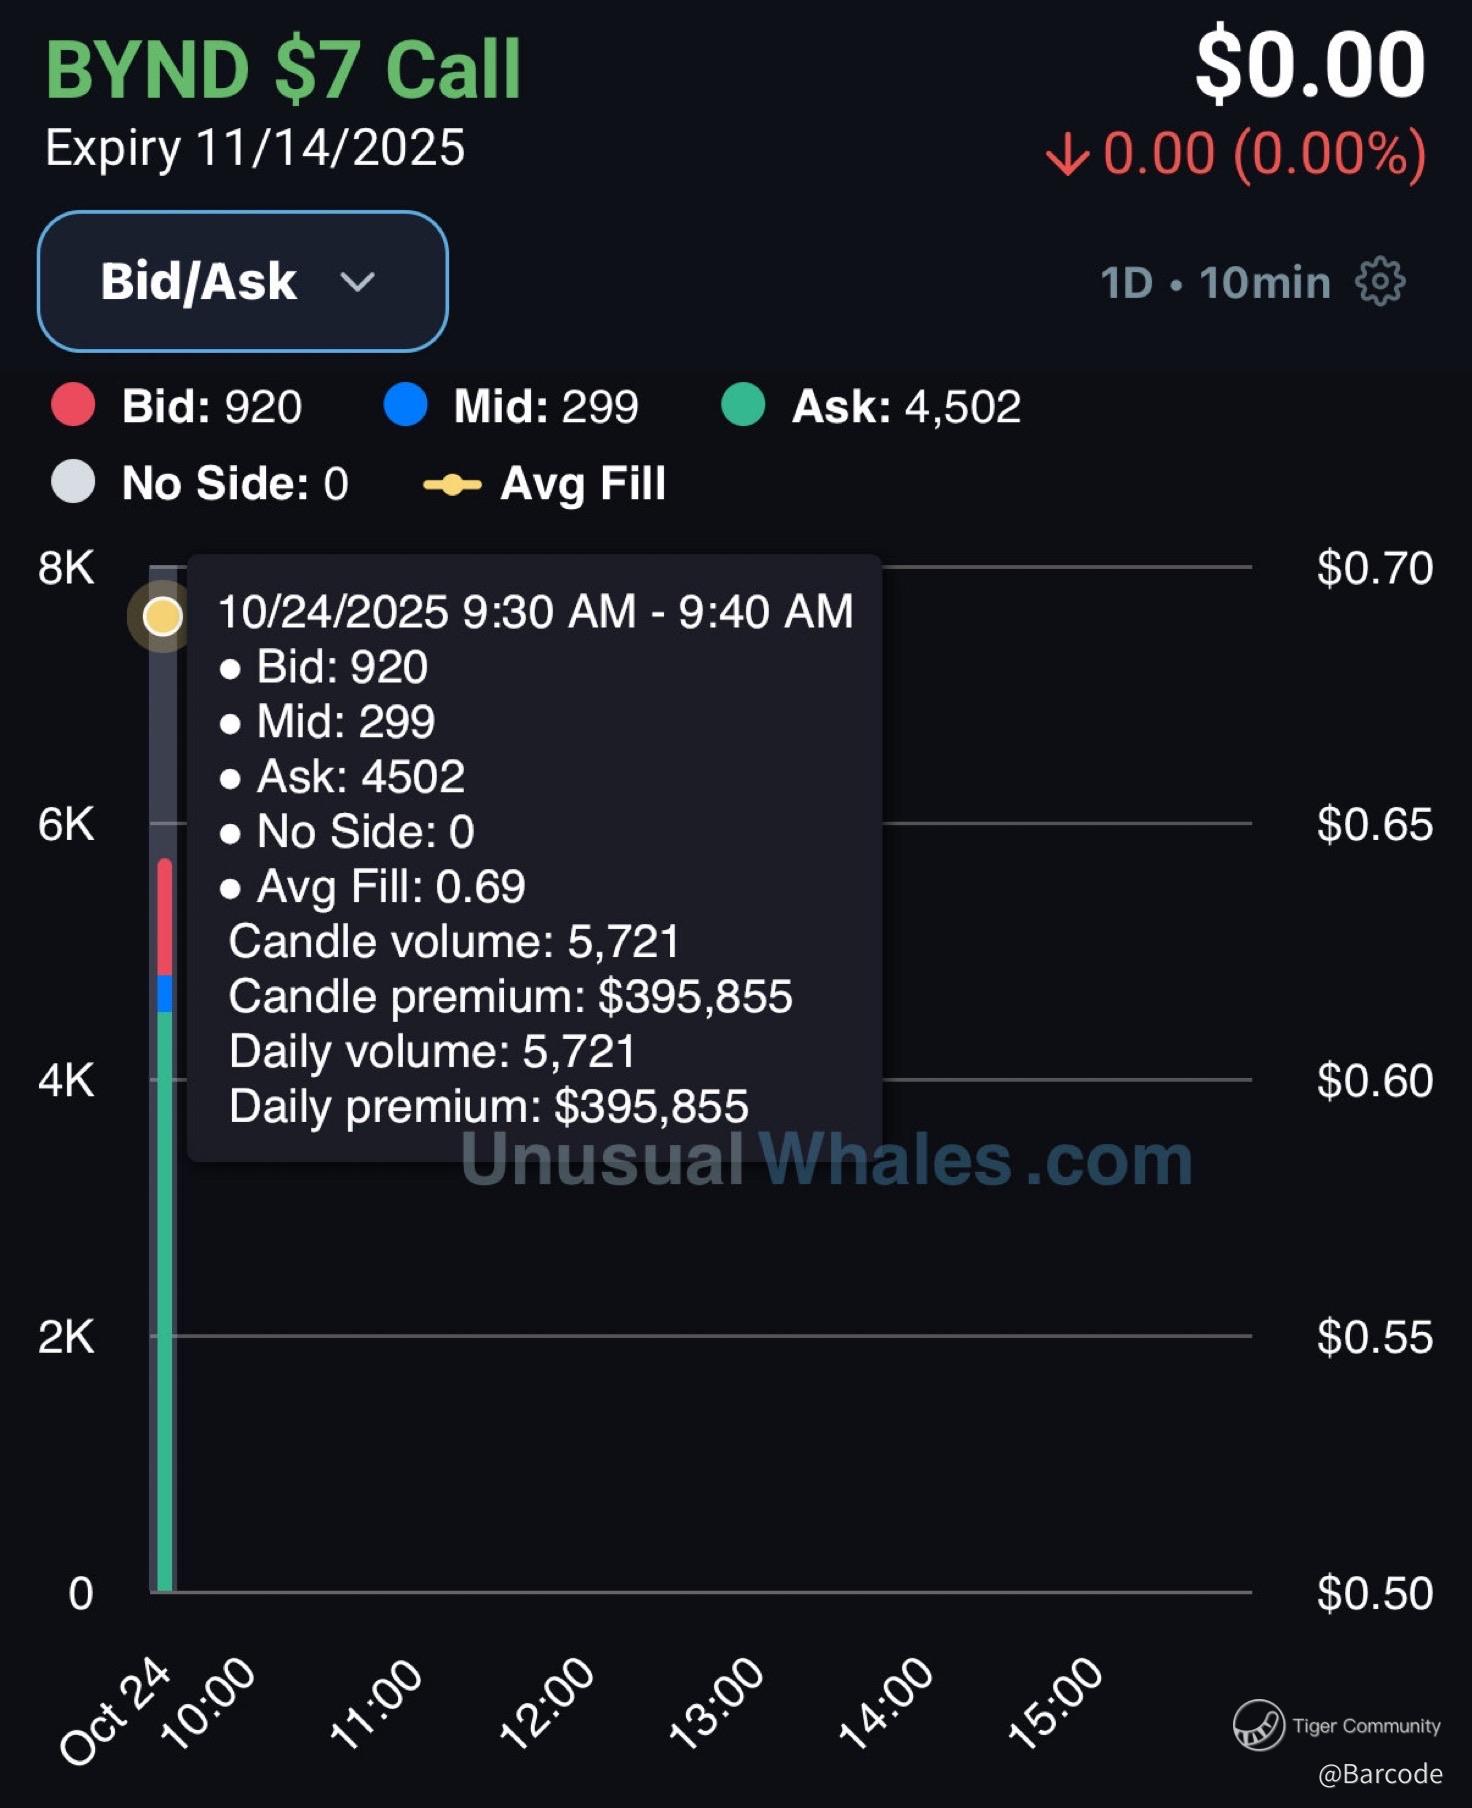Click the BYND $7 Call title
The height and width of the screenshot is (1808, 1472).
click(x=283, y=70)
